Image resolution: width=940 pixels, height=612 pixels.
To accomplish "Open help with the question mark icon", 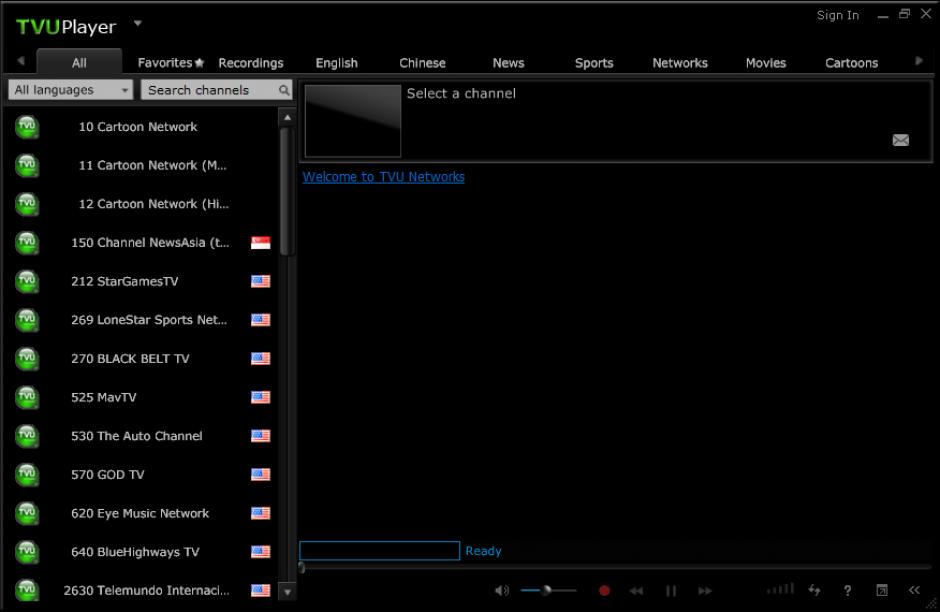I will [x=847, y=591].
